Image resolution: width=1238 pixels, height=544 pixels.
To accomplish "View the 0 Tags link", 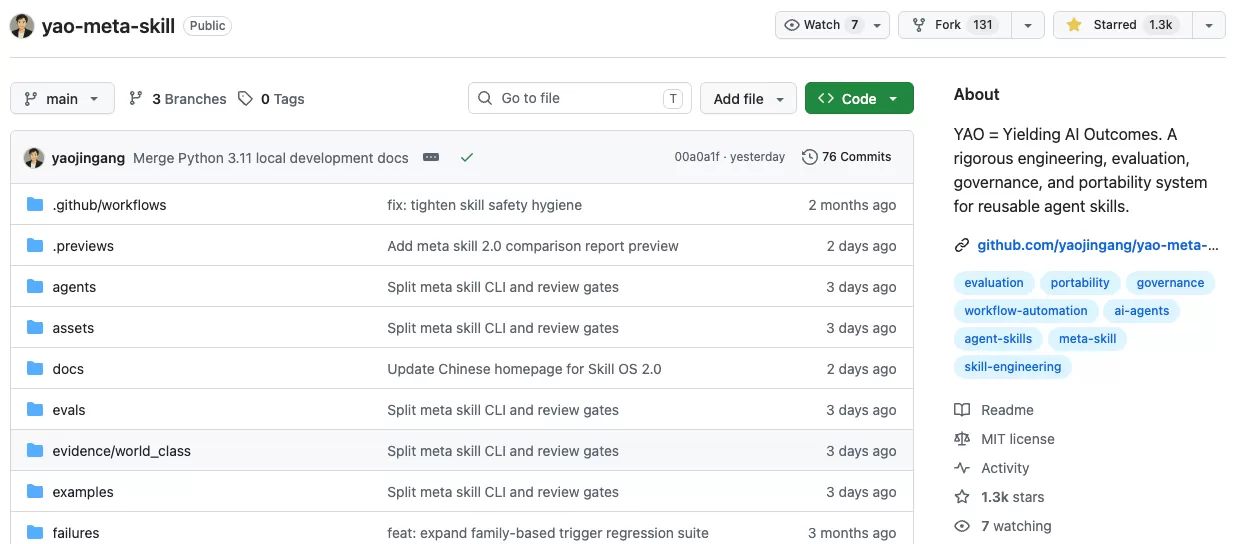I will click(x=271, y=98).
